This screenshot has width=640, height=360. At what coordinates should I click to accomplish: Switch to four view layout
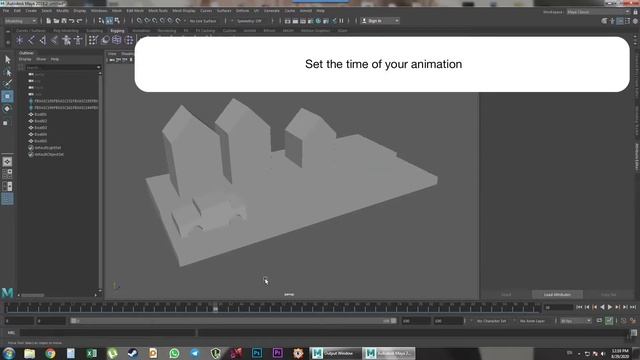[7, 174]
